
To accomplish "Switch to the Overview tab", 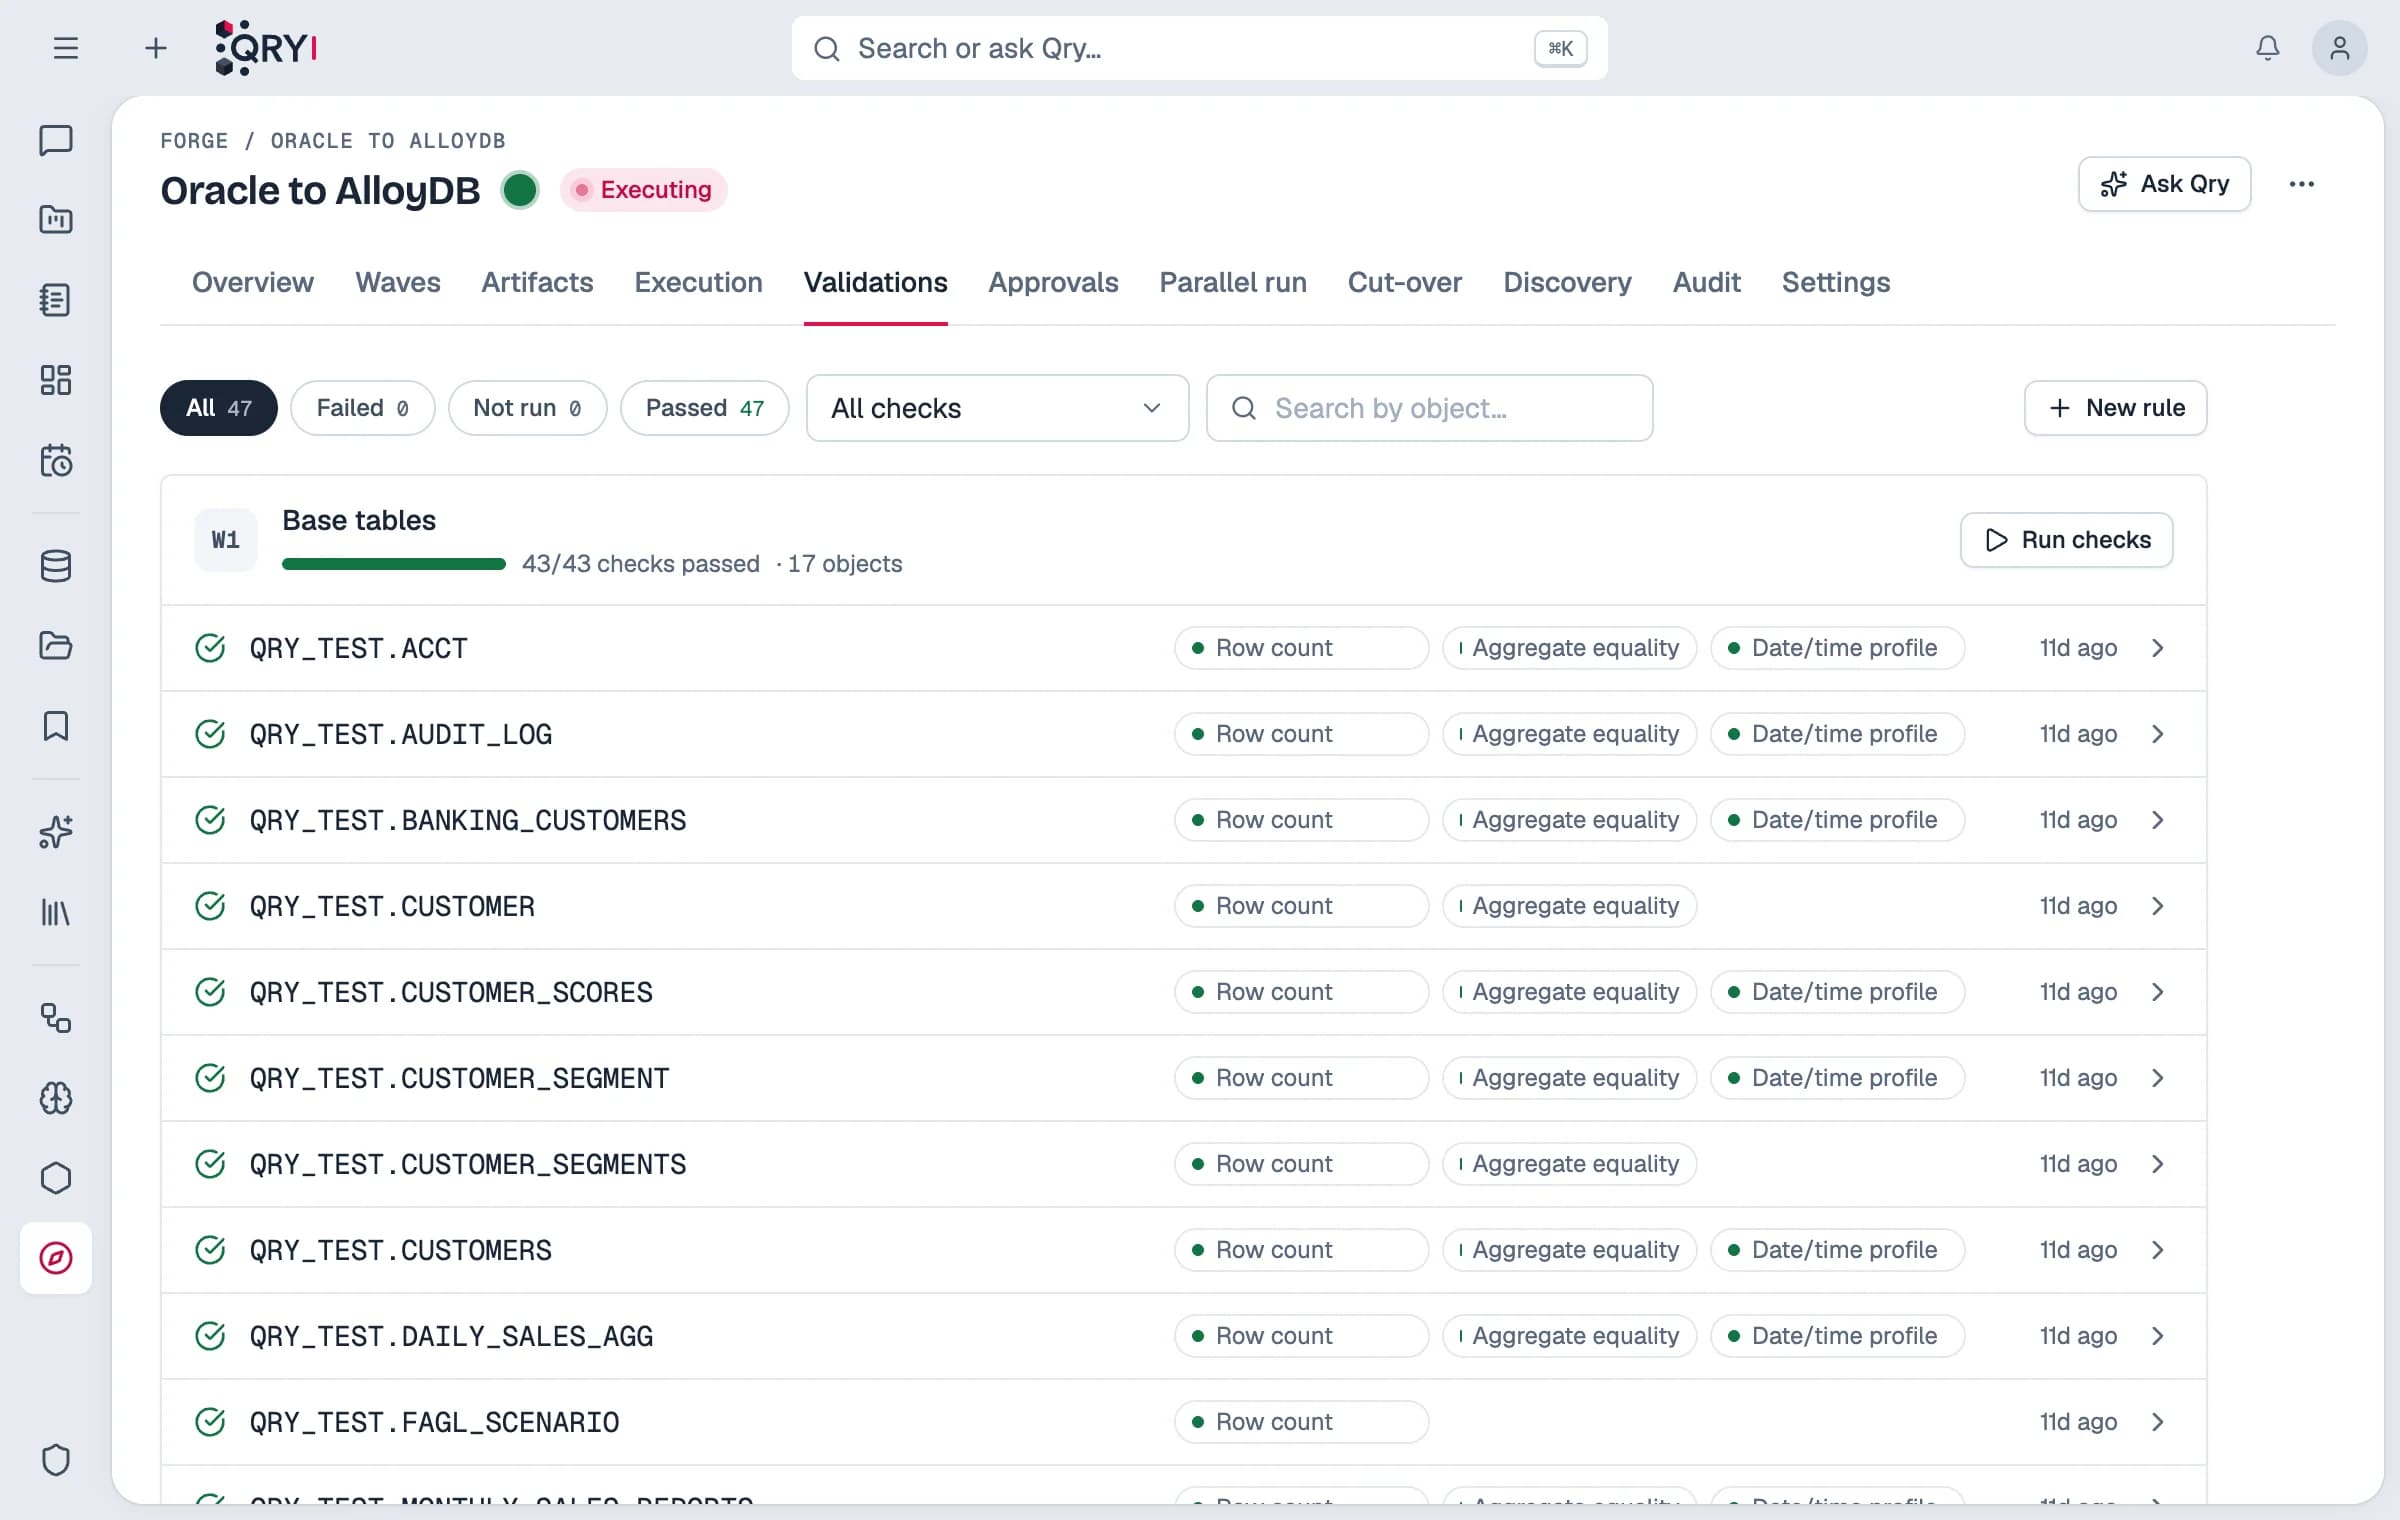I will pos(253,283).
